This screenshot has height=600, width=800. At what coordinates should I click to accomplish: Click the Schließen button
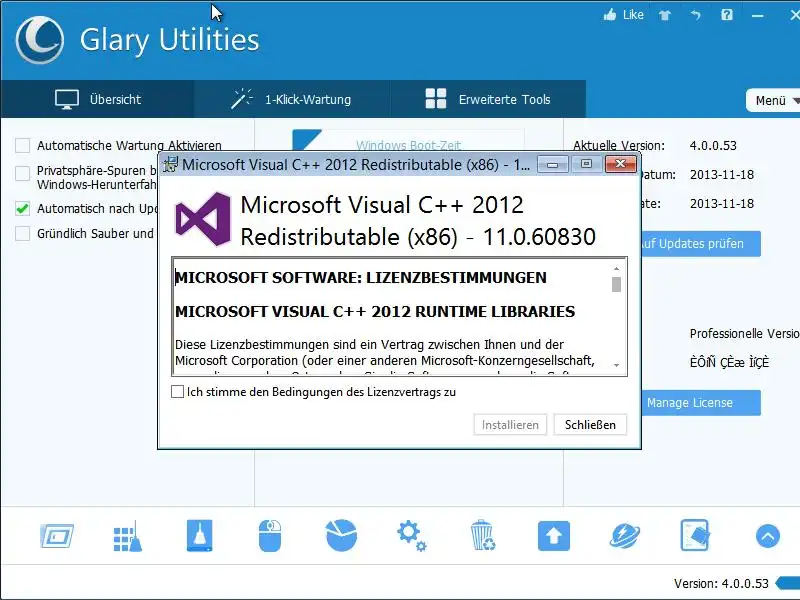590,424
